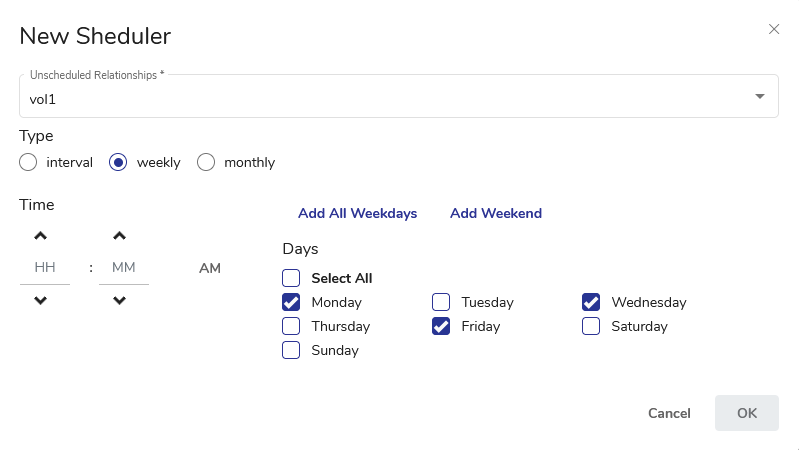Enable the Tuesday checkbox
The width and height of the screenshot is (799, 450).
[441, 302]
